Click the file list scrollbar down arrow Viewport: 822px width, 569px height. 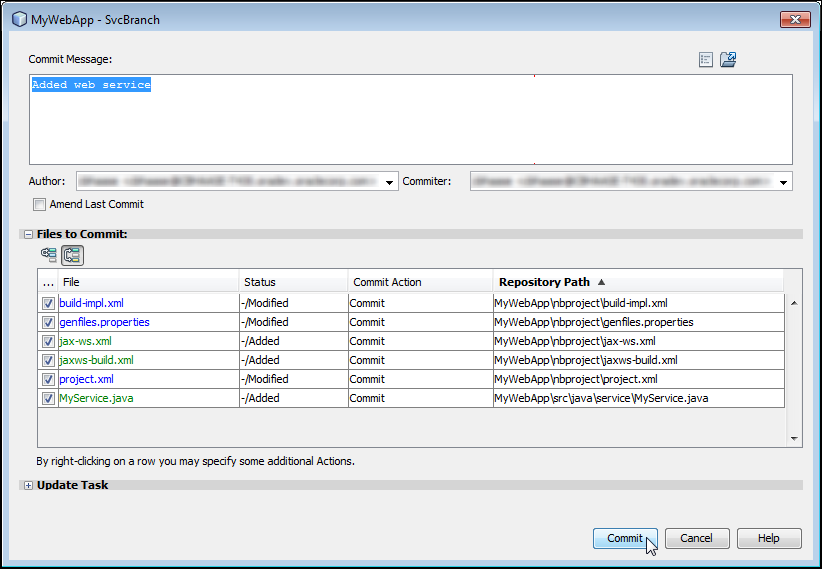coord(794,438)
